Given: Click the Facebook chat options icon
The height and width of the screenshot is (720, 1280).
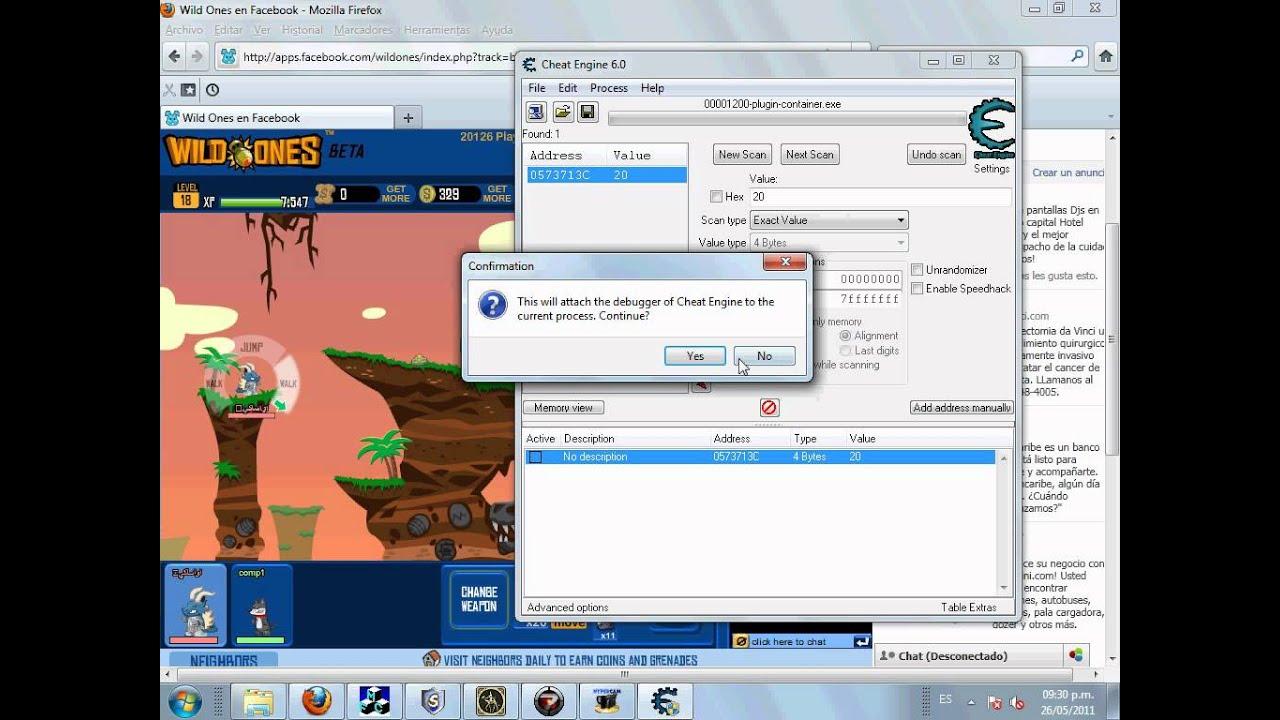Looking at the screenshot, I should coord(1076,656).
